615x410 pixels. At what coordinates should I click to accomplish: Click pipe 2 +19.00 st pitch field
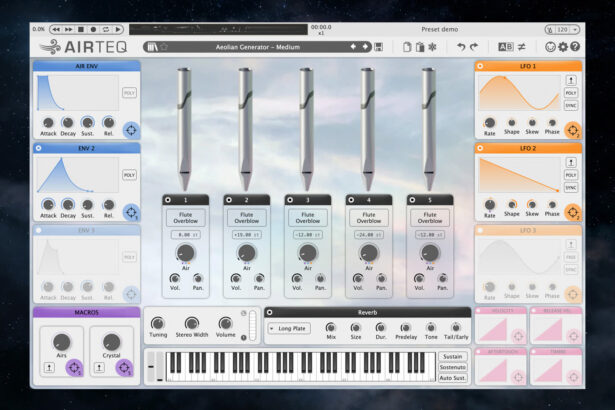(247, 235)
